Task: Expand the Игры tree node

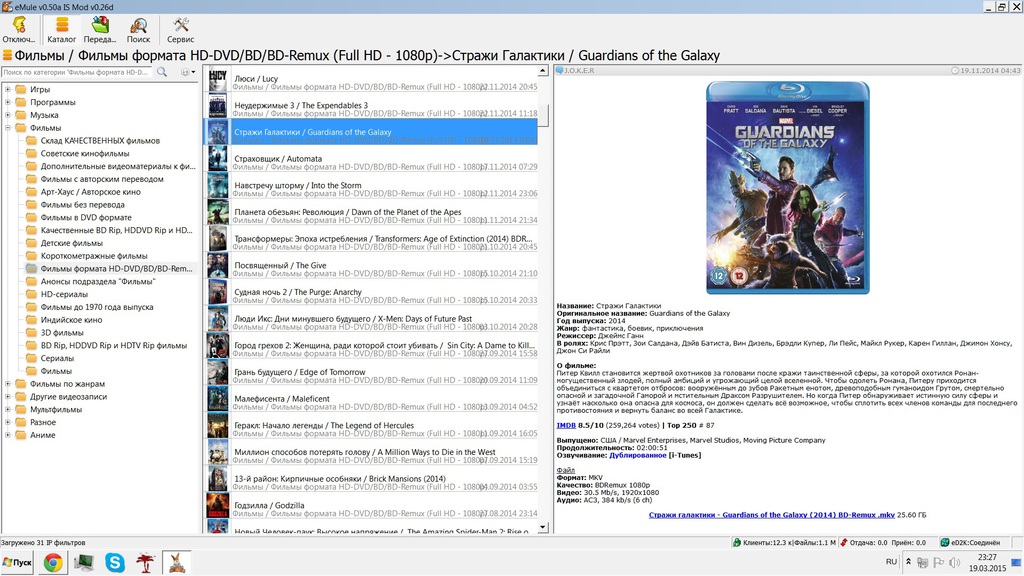Action: pos(8,89)
